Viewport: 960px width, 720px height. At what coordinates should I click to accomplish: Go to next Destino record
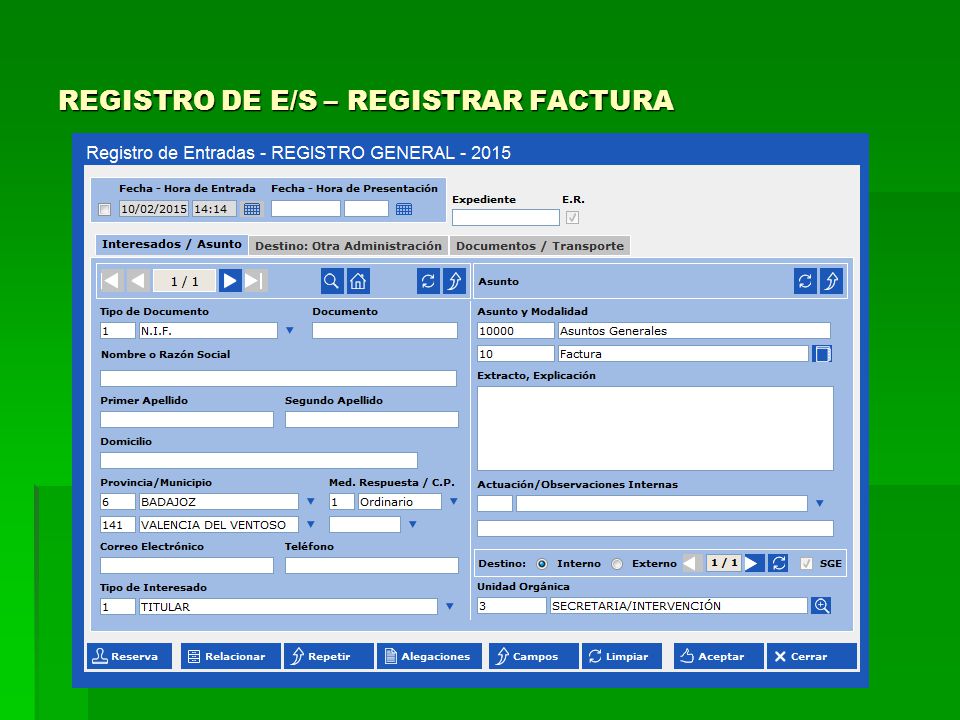[x=754, y=563]
